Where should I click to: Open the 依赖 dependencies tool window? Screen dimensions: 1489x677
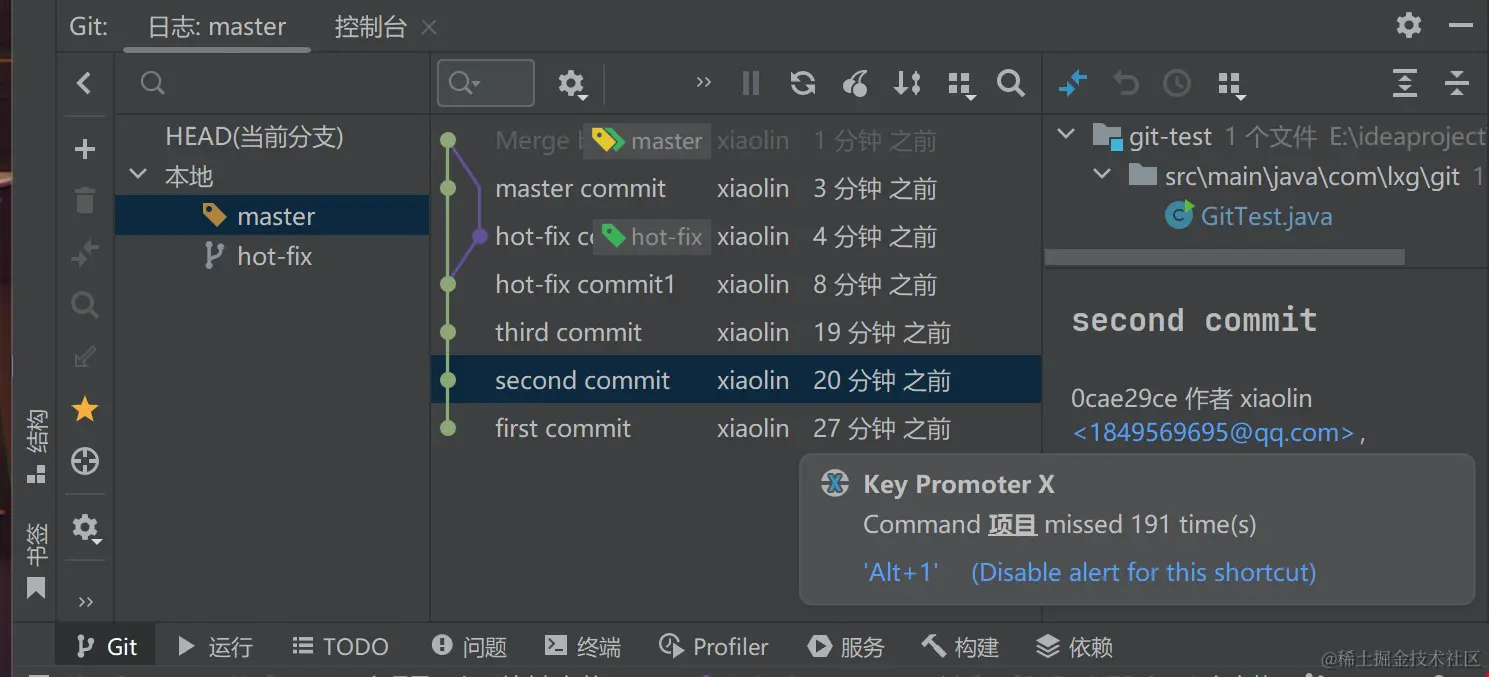click(1074, 647)
